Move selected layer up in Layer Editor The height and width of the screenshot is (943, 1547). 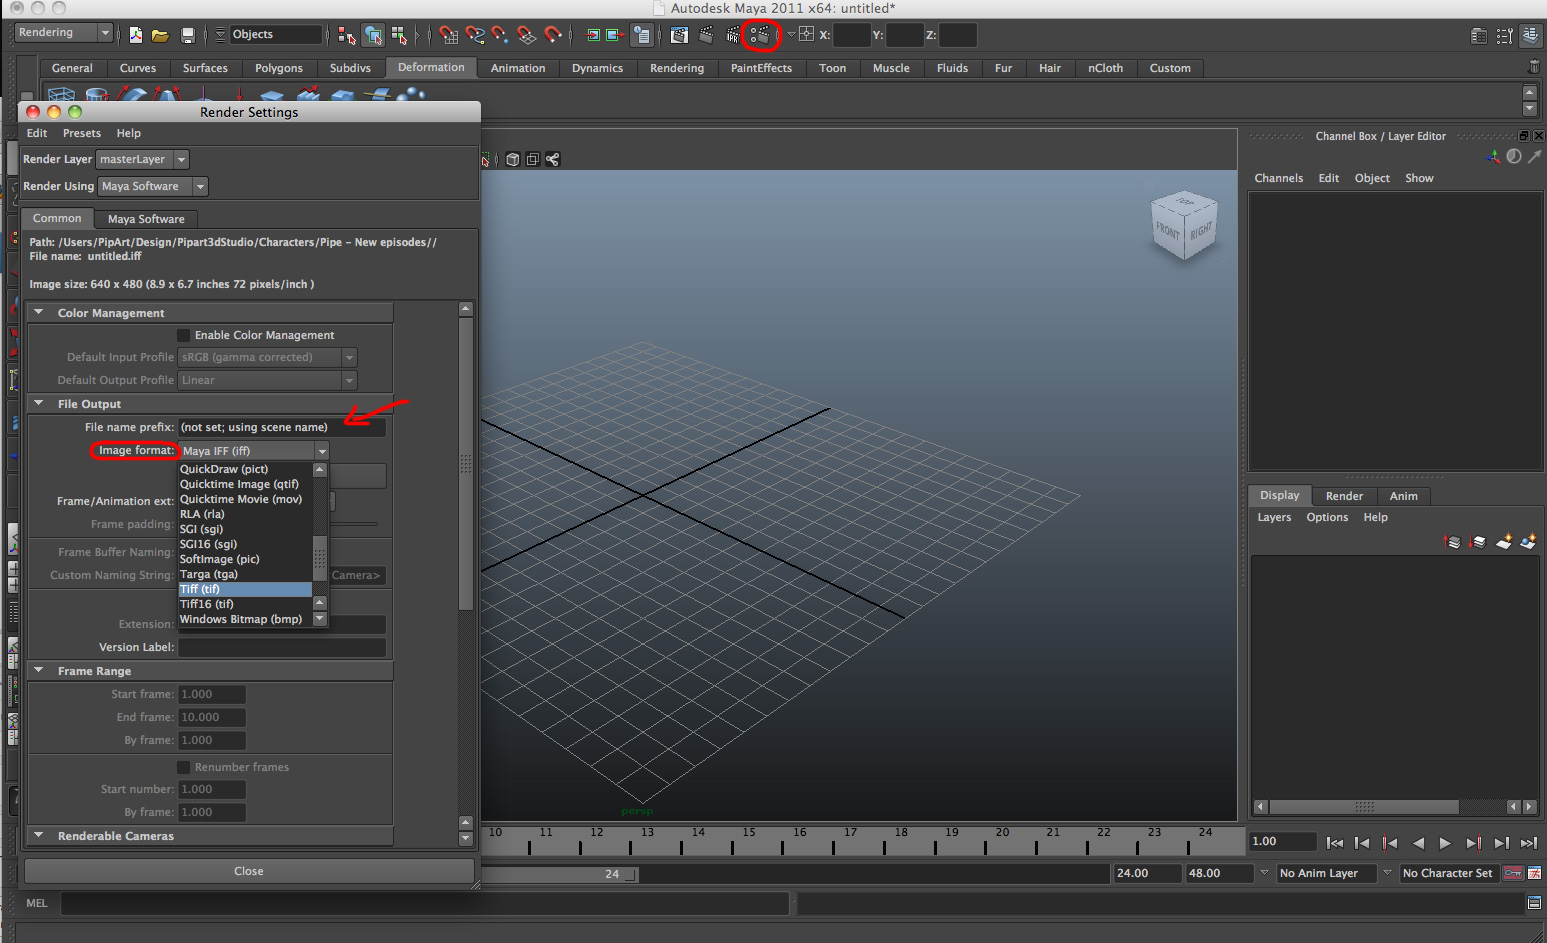[1453, 542]
